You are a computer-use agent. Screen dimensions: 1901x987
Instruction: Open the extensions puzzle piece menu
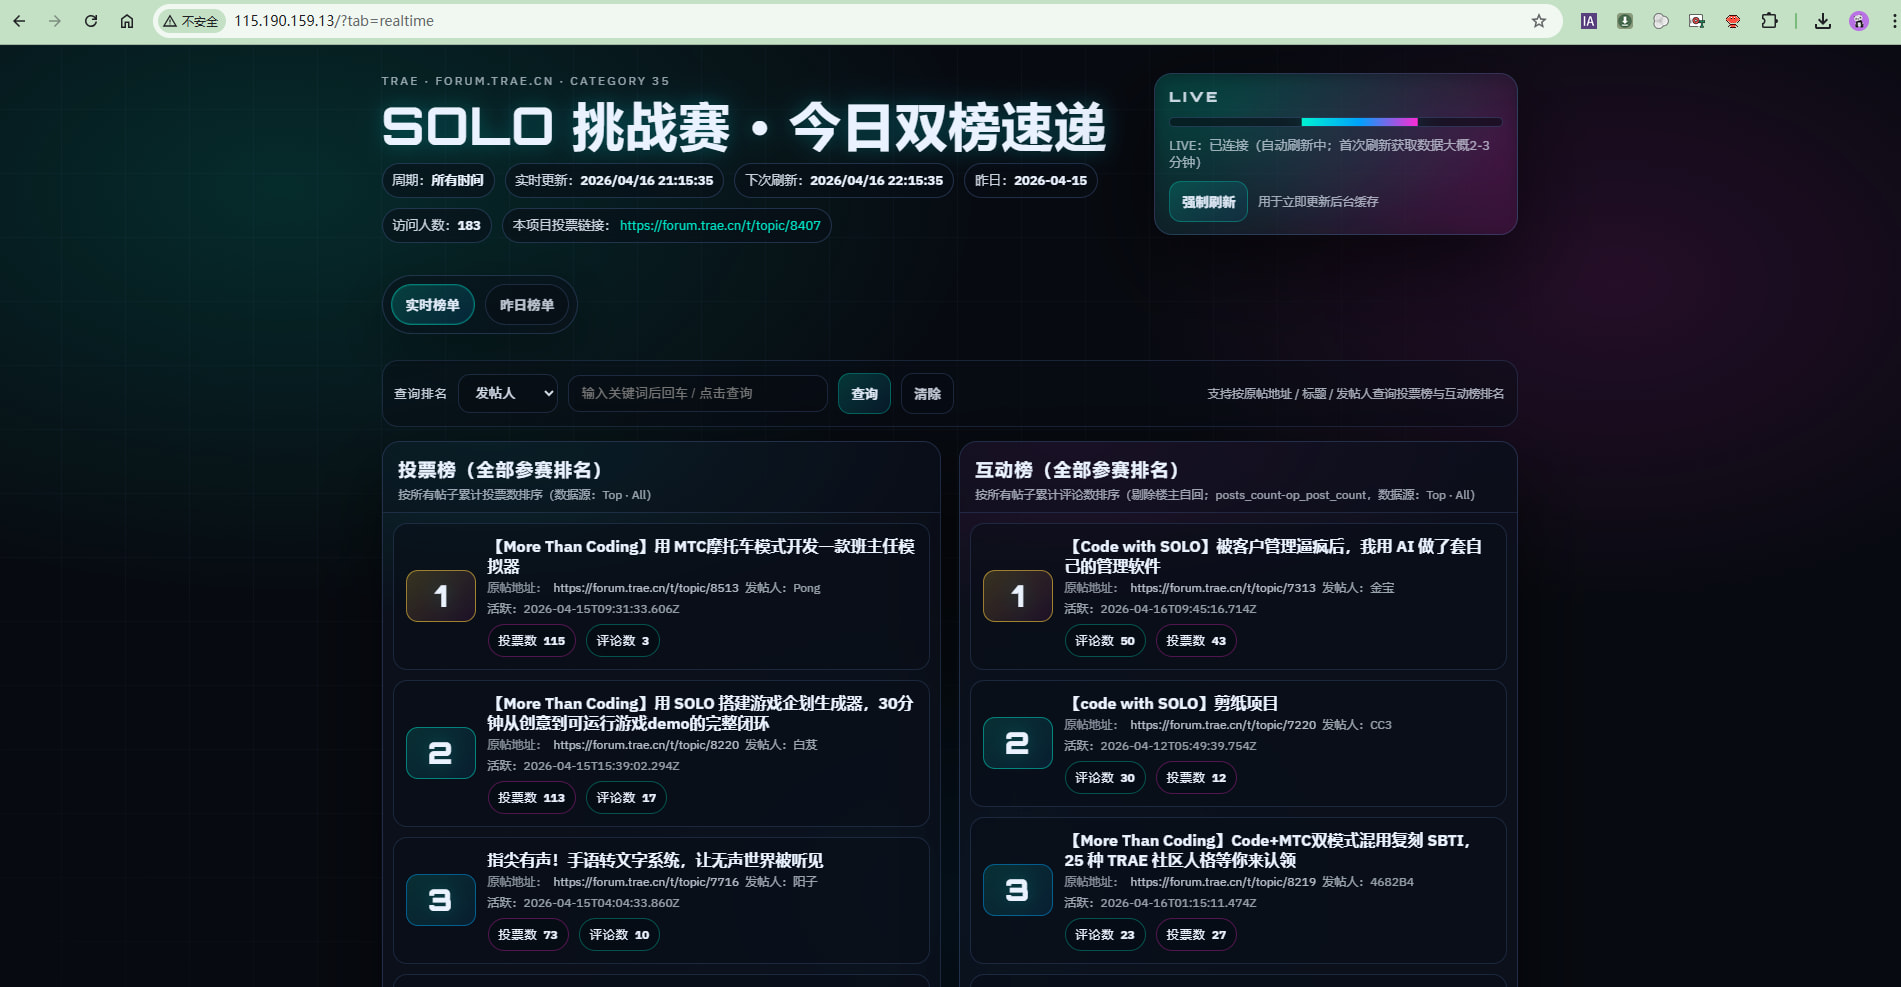point(1769,21)
